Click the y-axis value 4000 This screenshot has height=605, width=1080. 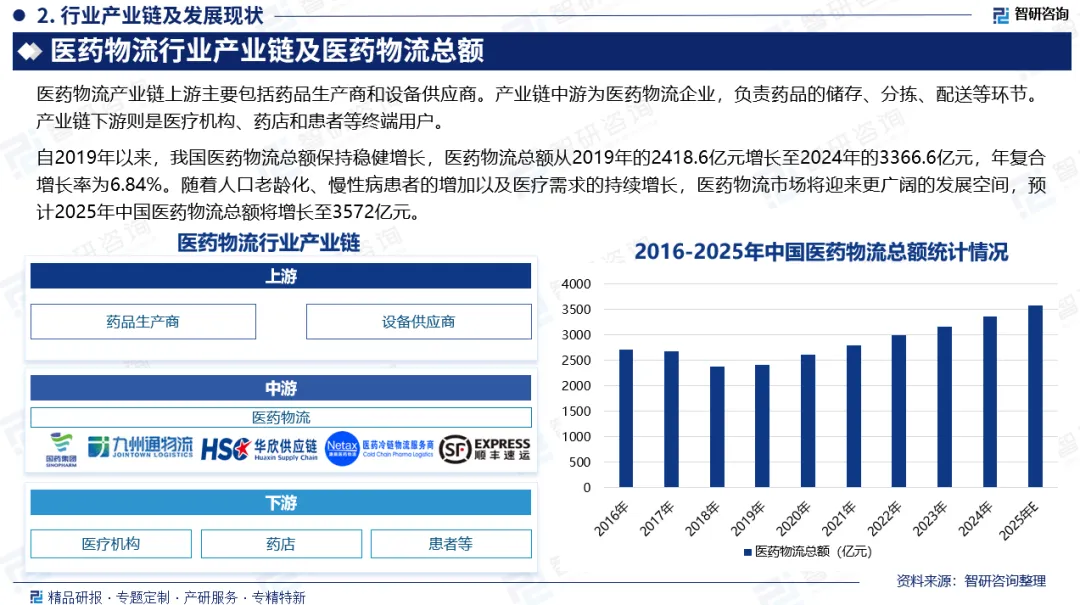click(x=577, y=284)
